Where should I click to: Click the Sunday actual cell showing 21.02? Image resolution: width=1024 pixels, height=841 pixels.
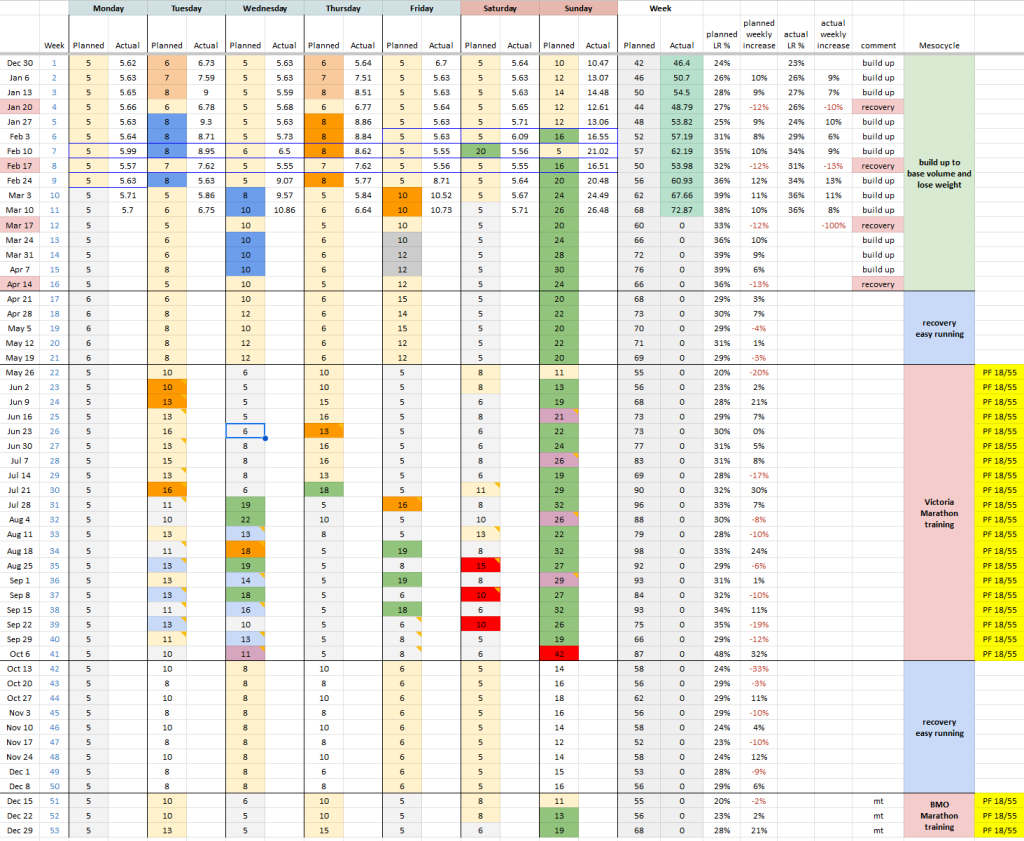[598, 149]
